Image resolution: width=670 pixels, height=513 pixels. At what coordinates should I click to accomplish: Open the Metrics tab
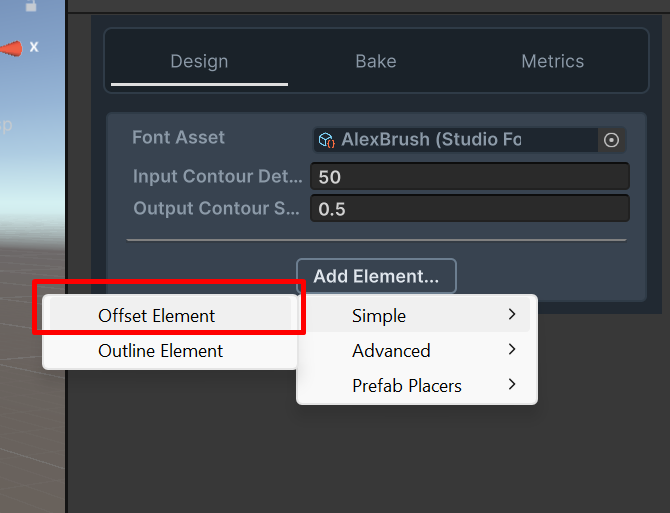click(x=552, y=62)
